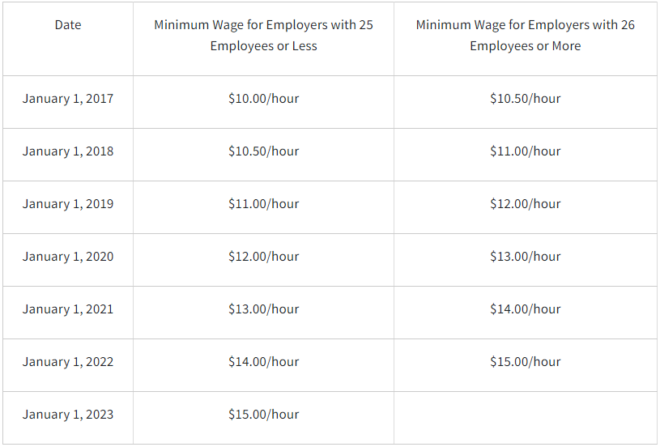This screenshot has height=447, width=660.
Task: Select the January 1, 2020 date cell
Action: click(x=68, y=257)
